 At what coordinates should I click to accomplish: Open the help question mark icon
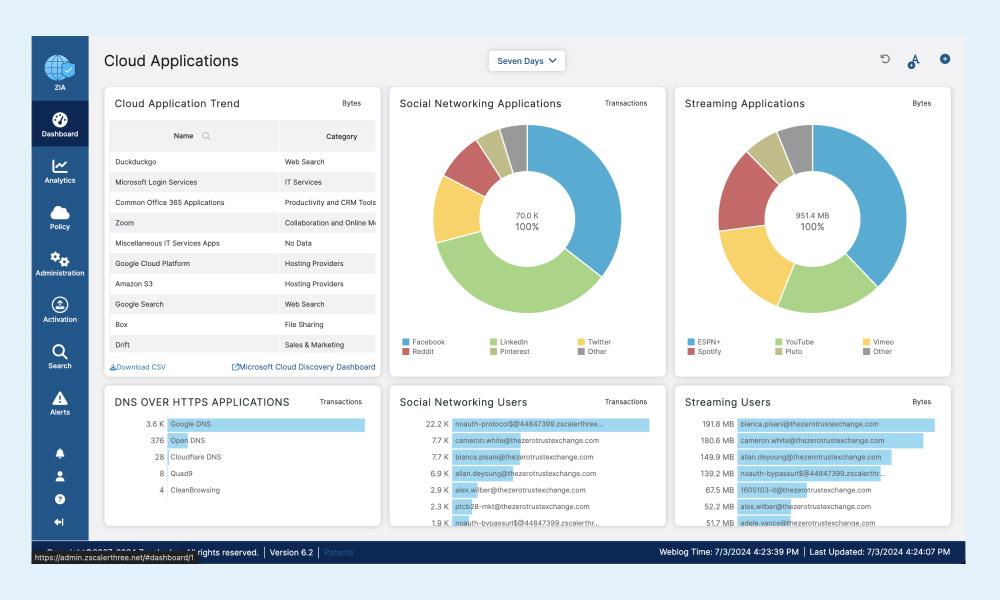(60, 499)
